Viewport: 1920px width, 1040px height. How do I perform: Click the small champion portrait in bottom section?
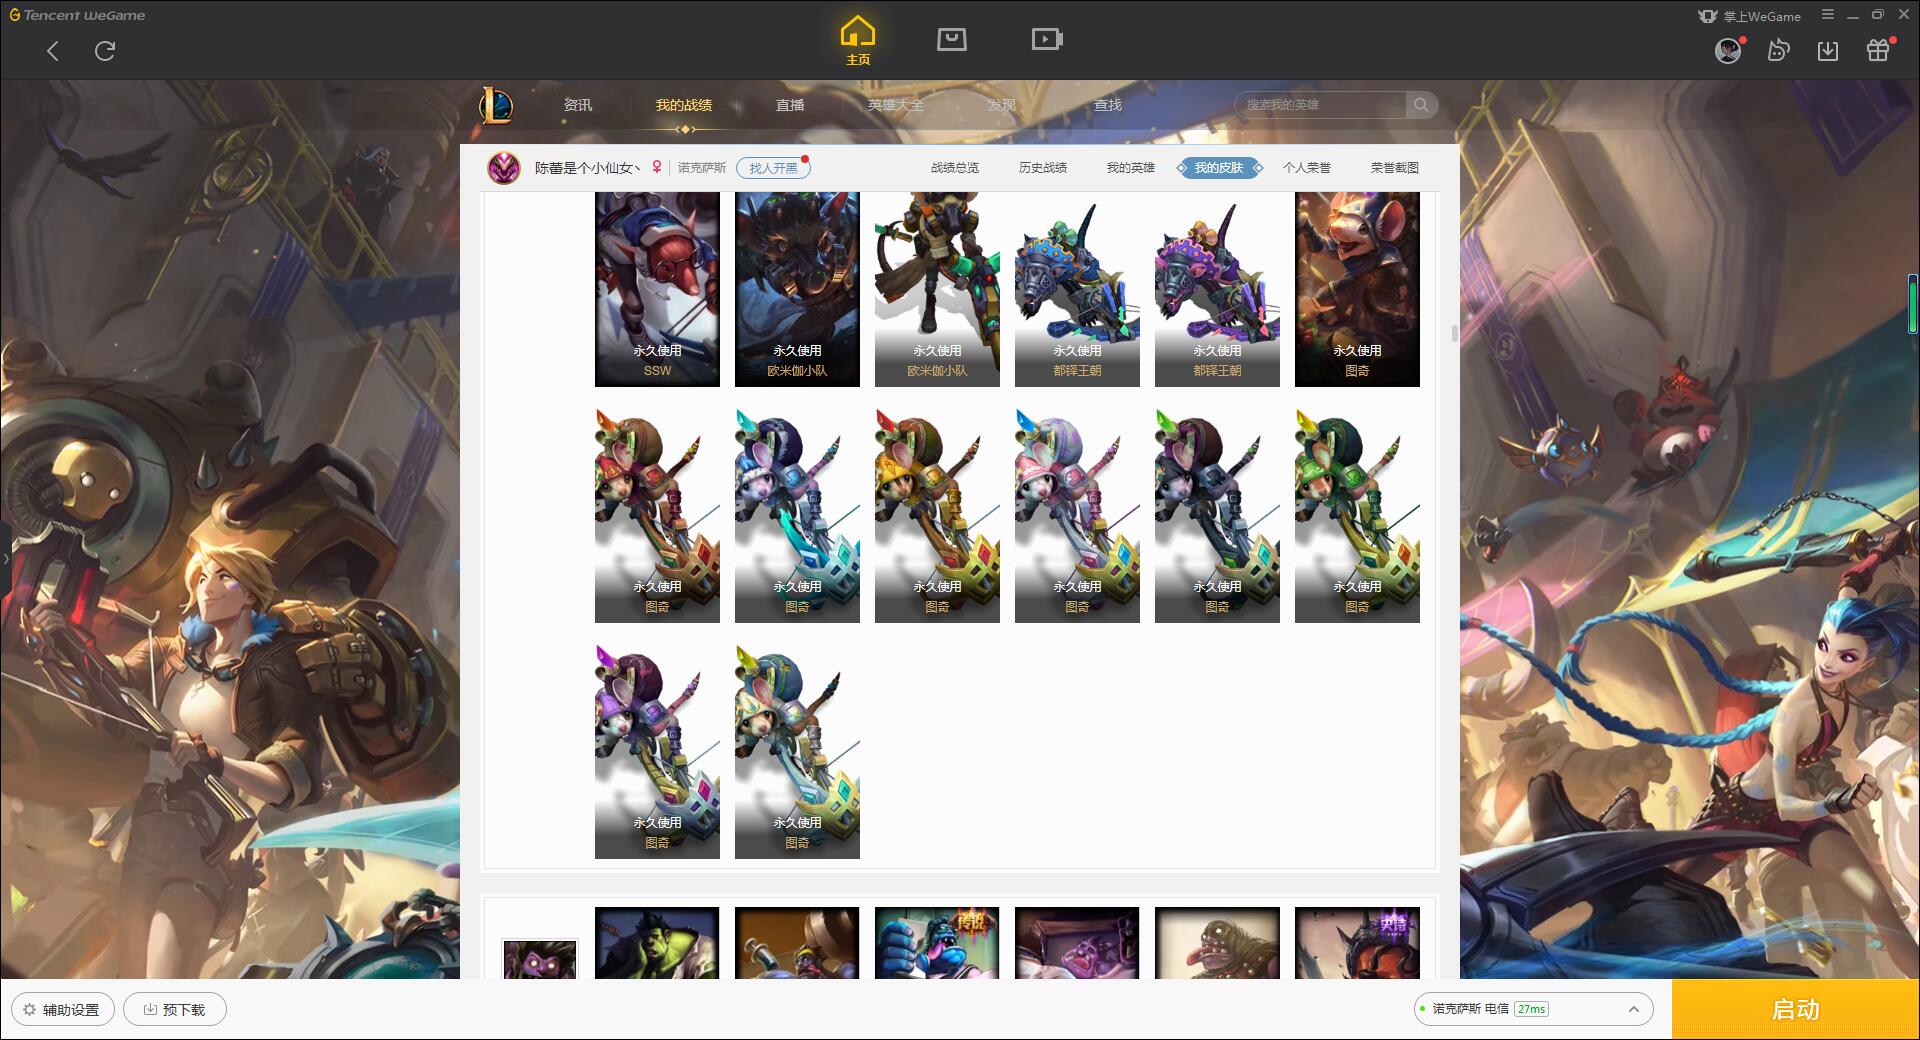click(x=540, y=959)
